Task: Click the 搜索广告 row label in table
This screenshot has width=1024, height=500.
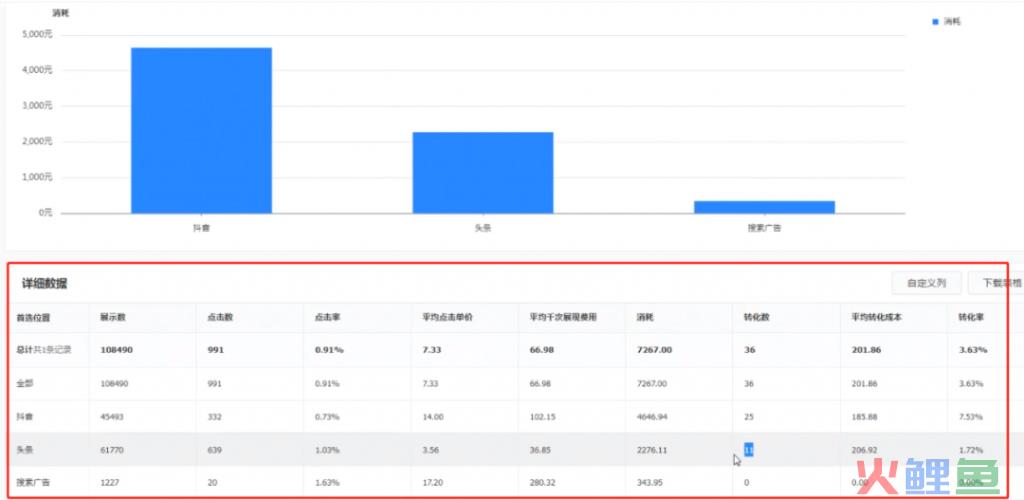Action: click(33, 483)
